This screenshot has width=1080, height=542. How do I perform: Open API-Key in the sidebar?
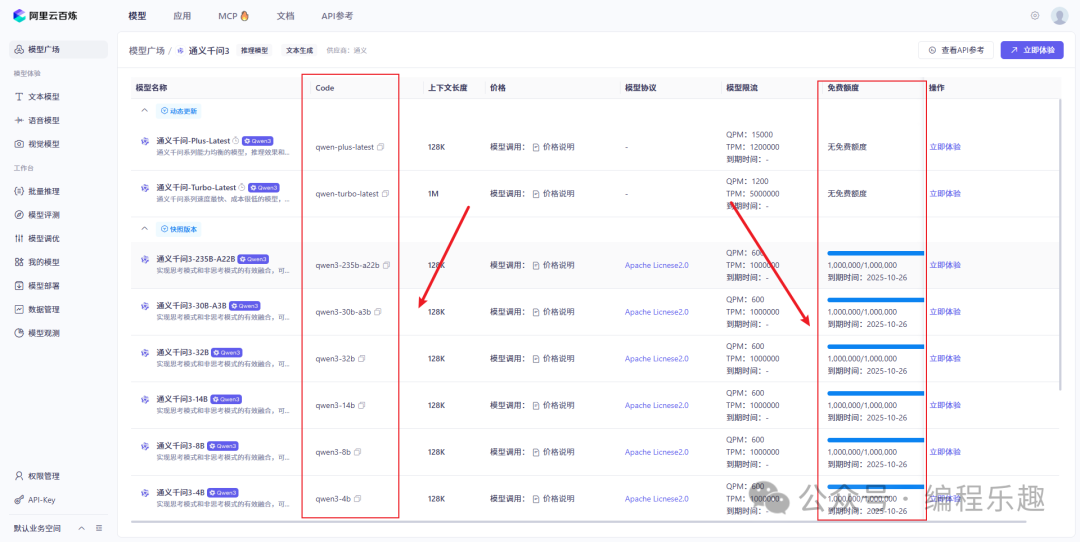click(x=58, y=500)
